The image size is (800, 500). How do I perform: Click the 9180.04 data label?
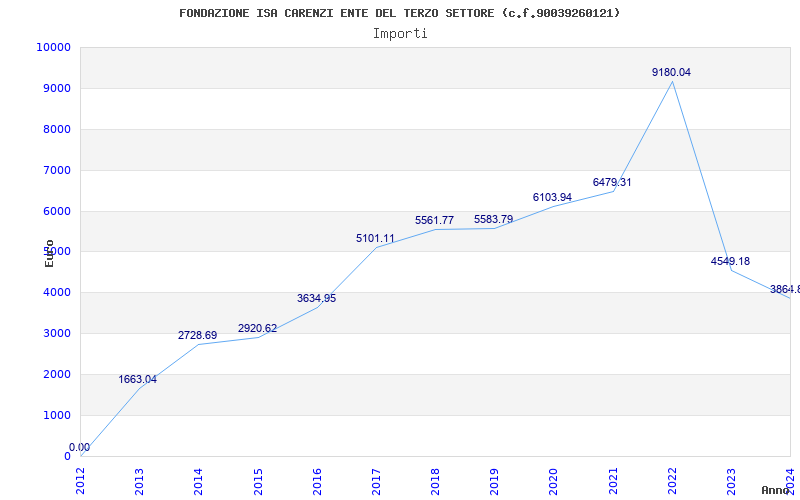pyautogui.click(x=671, y=72)
